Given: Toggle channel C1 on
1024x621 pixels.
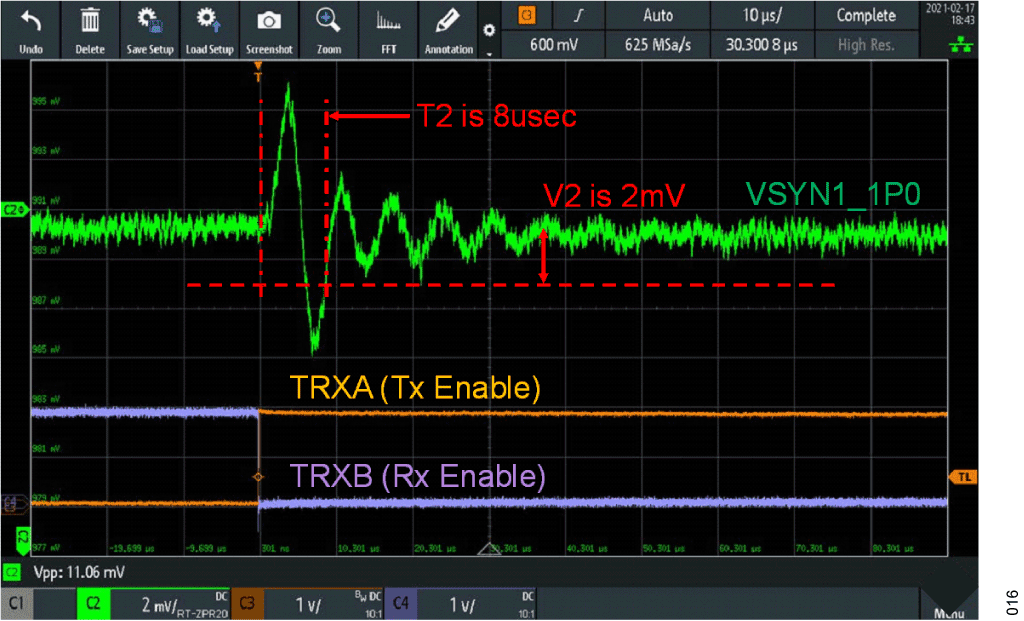Looking at the screenshot, I should [18, 604].
